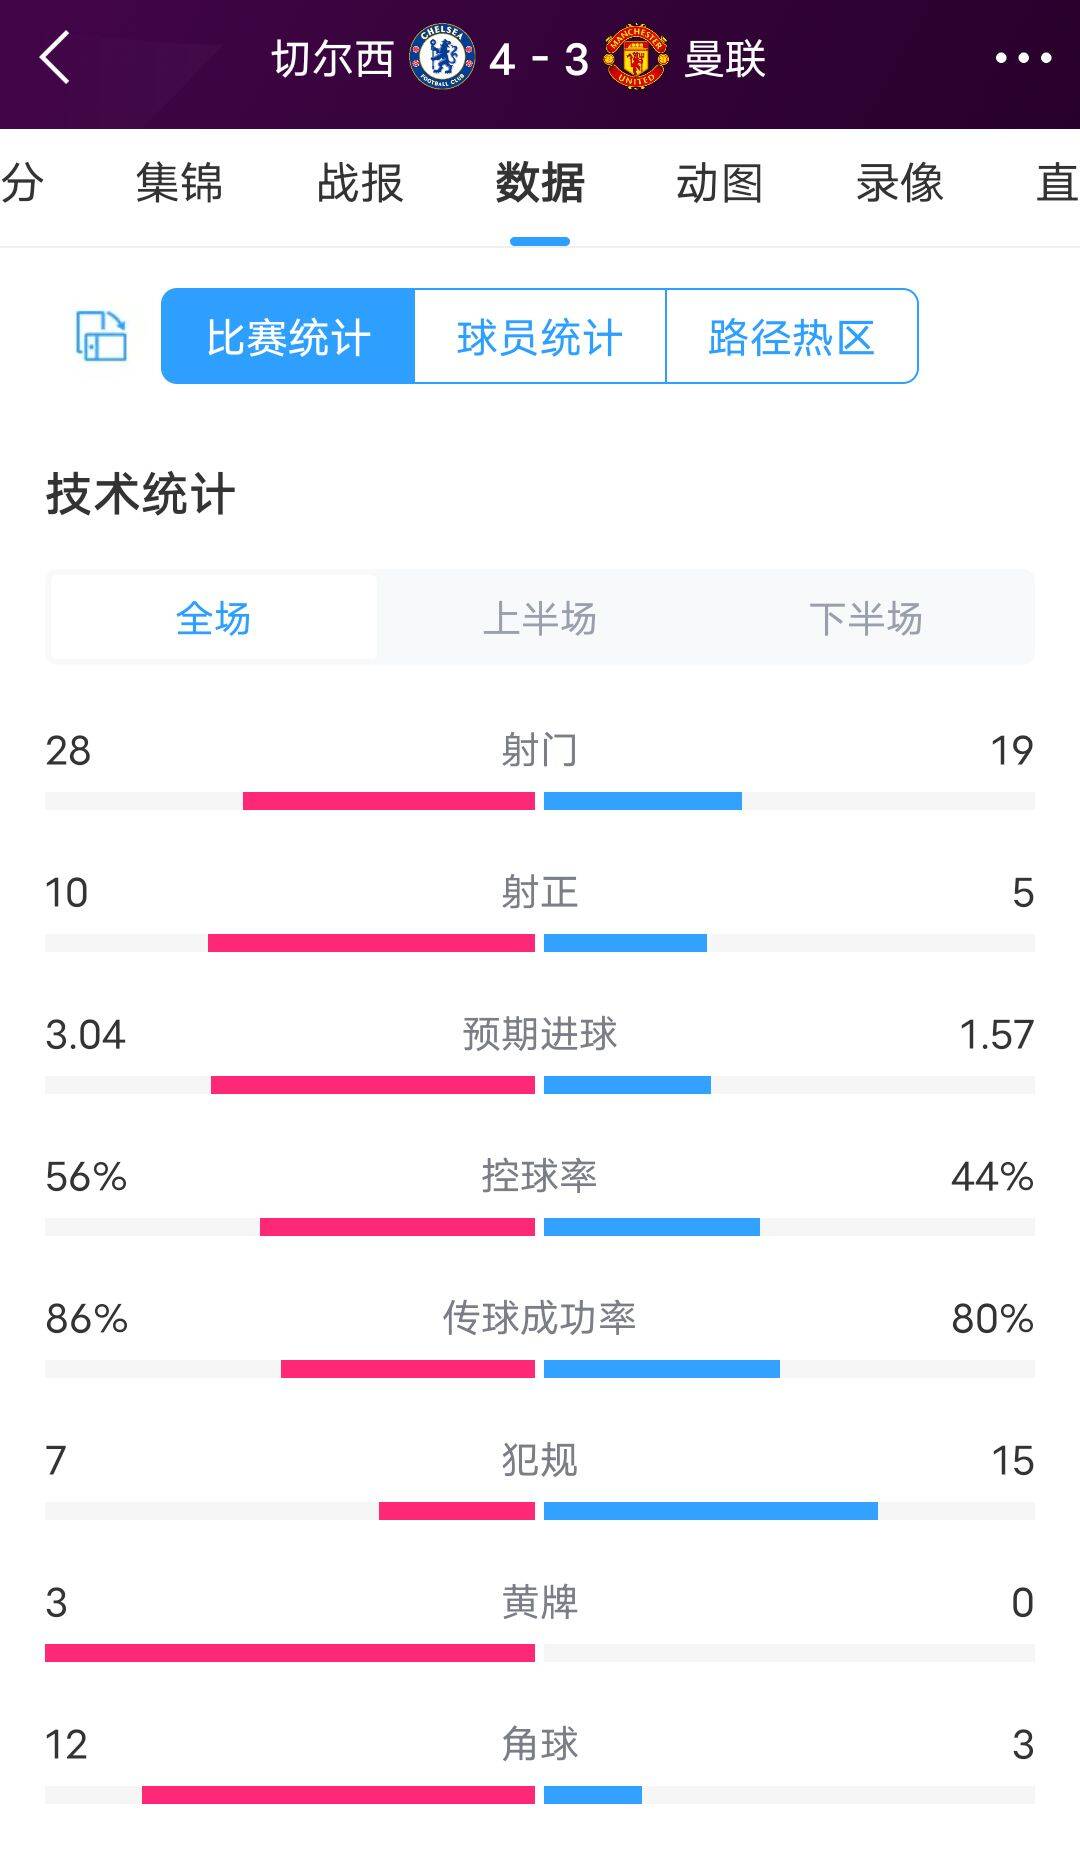This screenshot has width=1080, height=1853.
Task: Tap the Manchester United crest
Action: [x=636, y=58]
